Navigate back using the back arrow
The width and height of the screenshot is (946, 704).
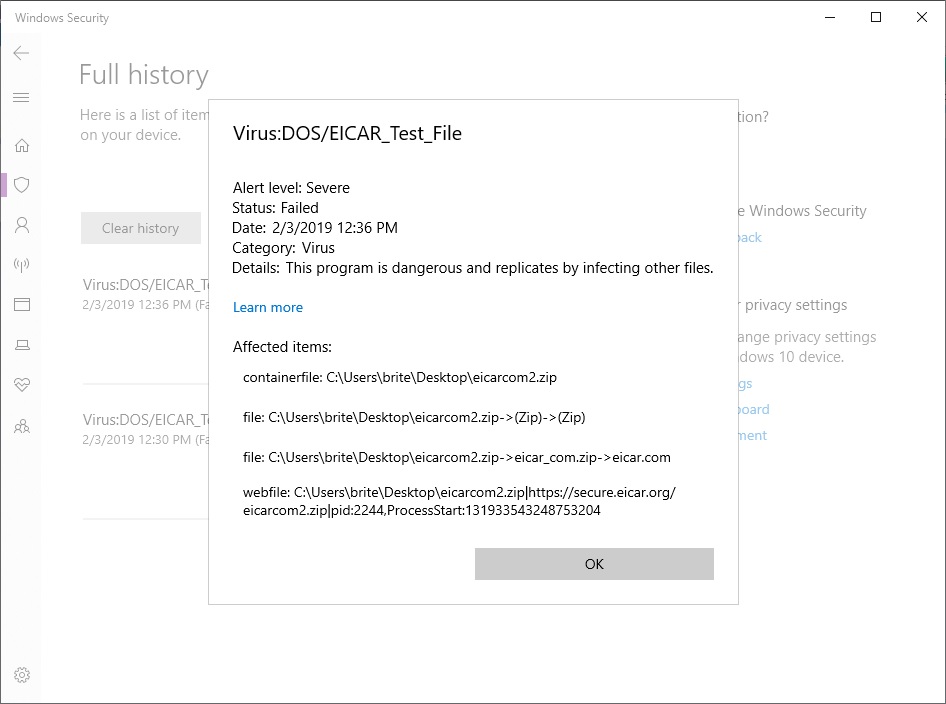21,53
